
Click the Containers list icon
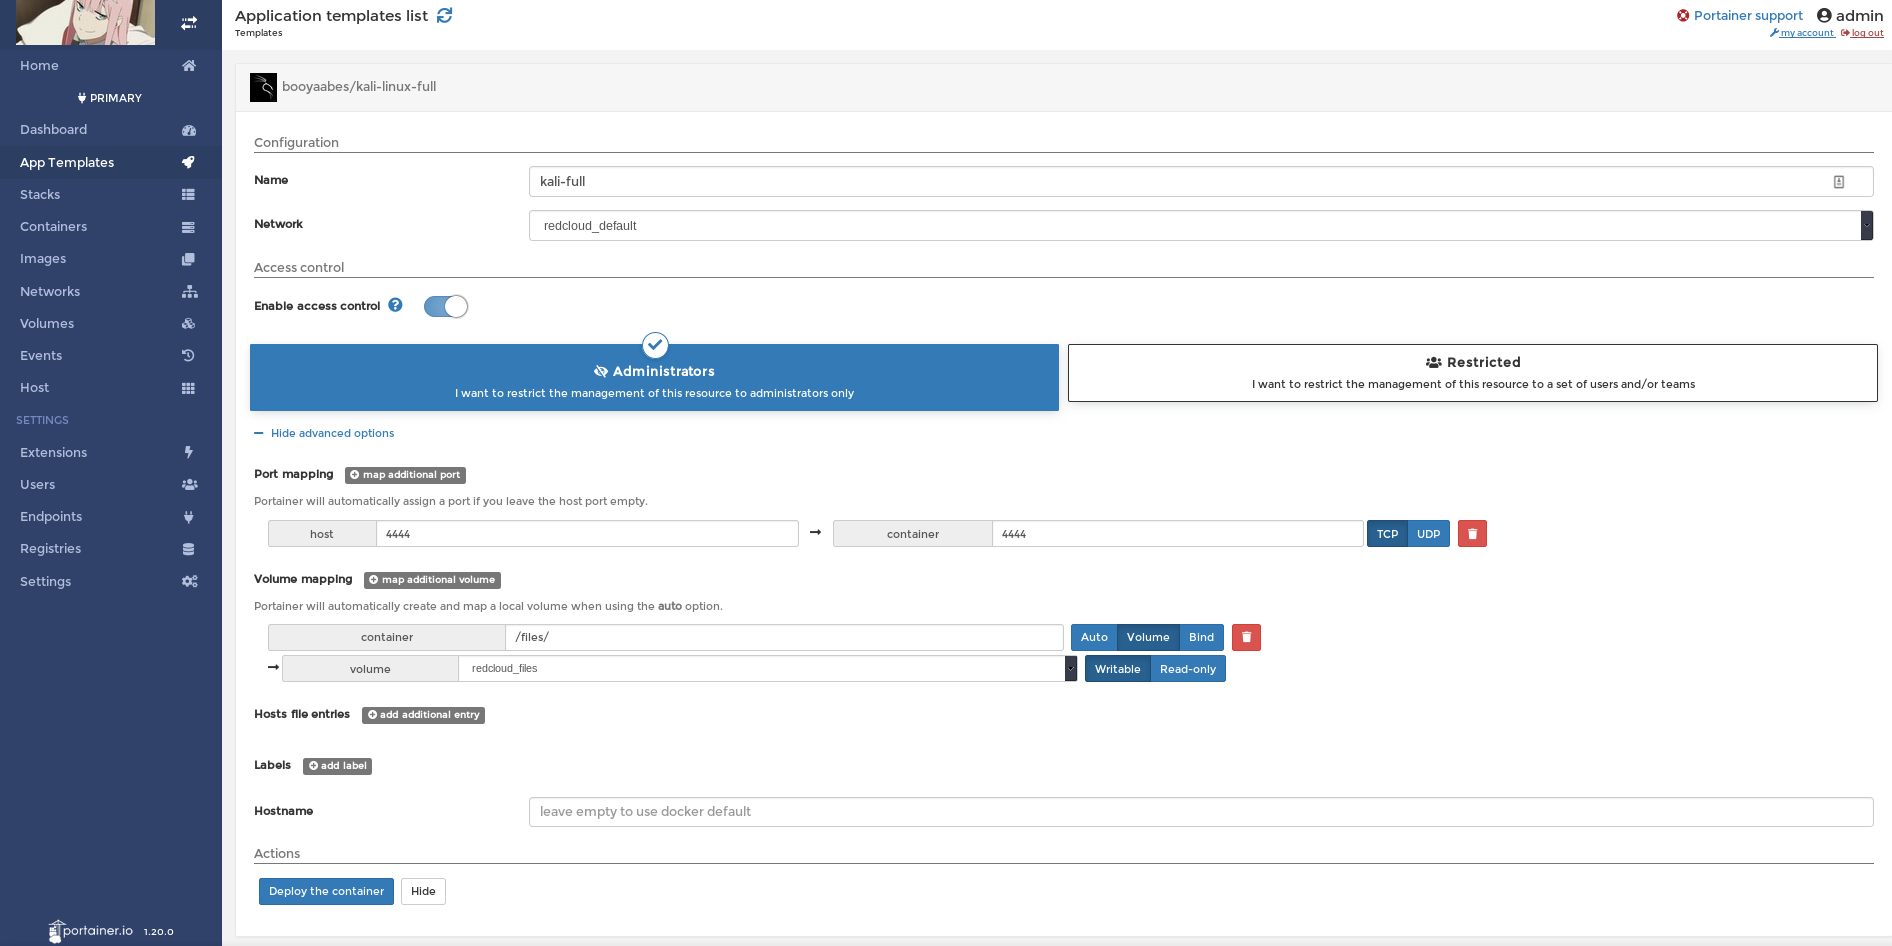coord(188,227)
